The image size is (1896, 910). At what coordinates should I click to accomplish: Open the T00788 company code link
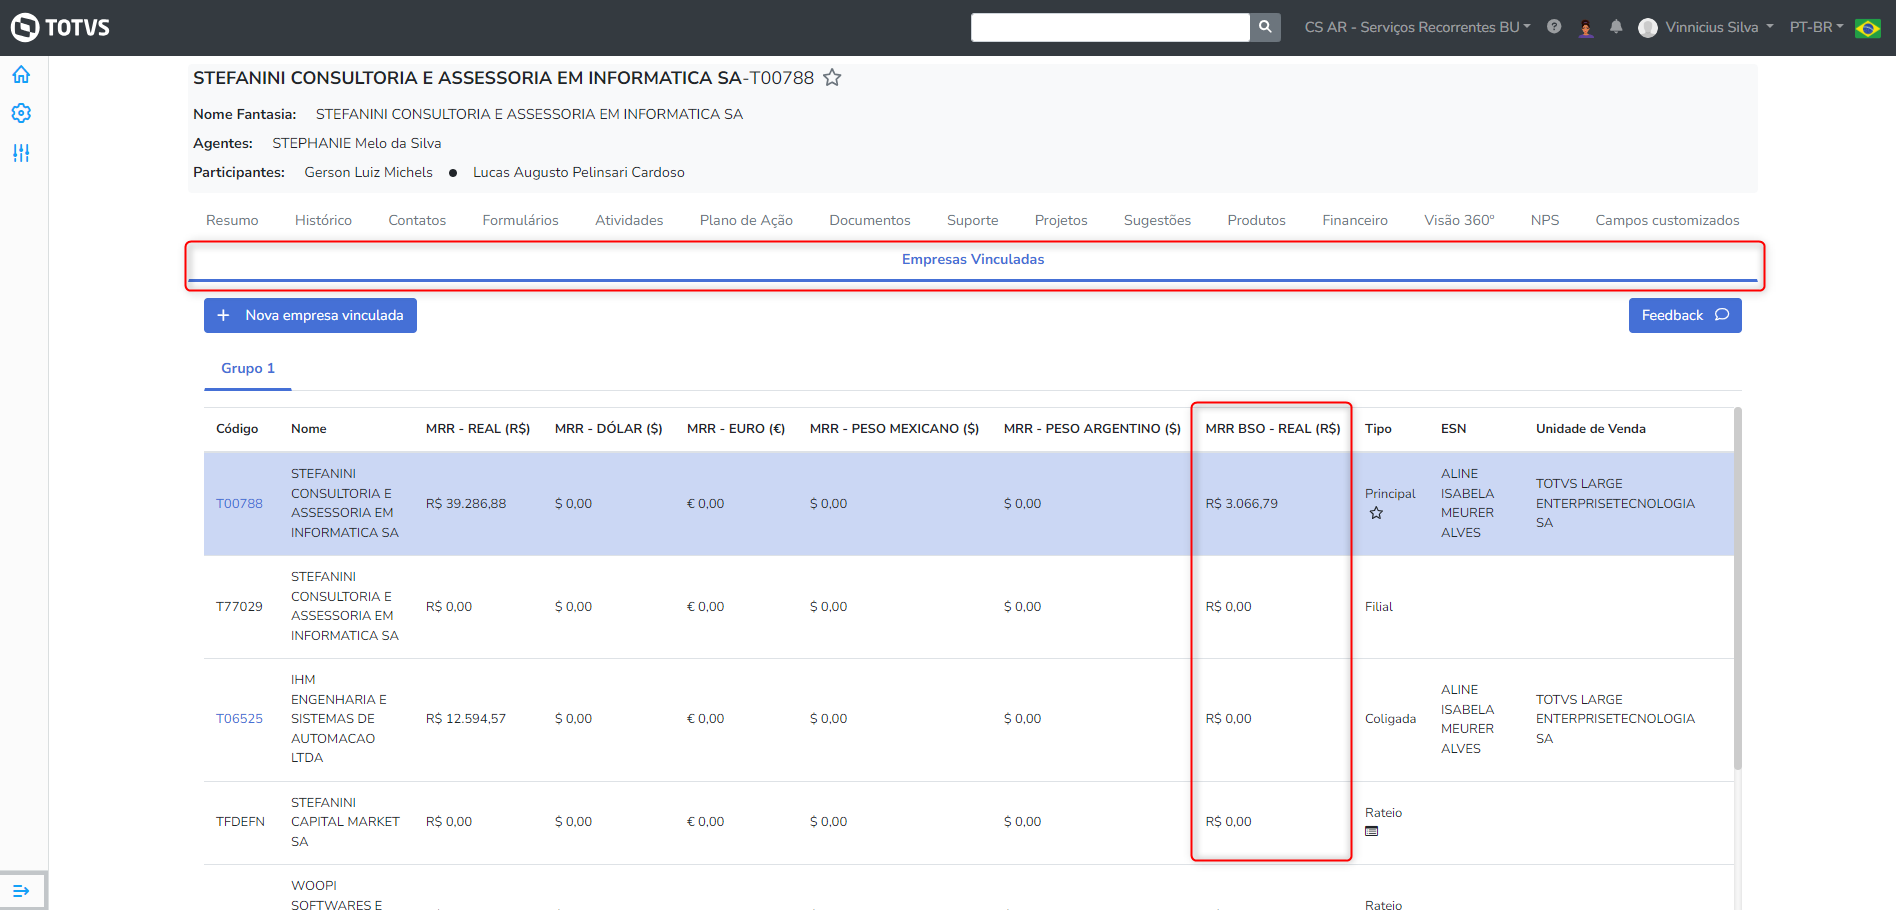click(x=239, y=503)
